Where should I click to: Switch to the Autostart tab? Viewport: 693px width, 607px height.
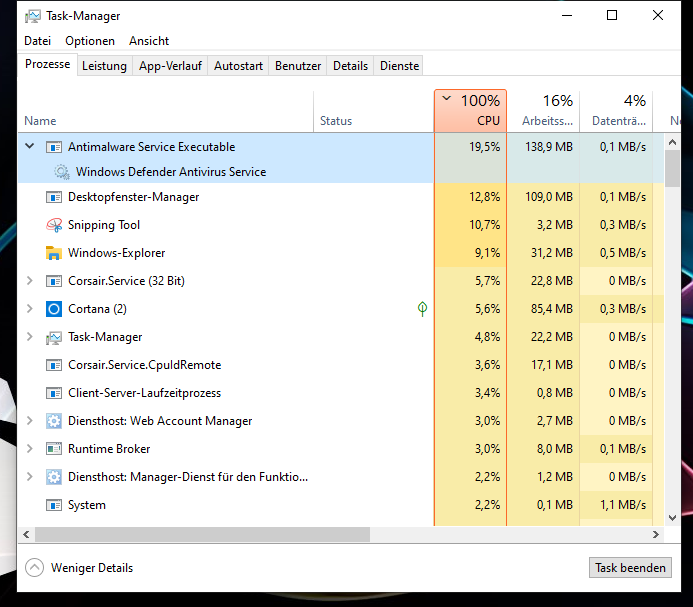click(238, 66)
